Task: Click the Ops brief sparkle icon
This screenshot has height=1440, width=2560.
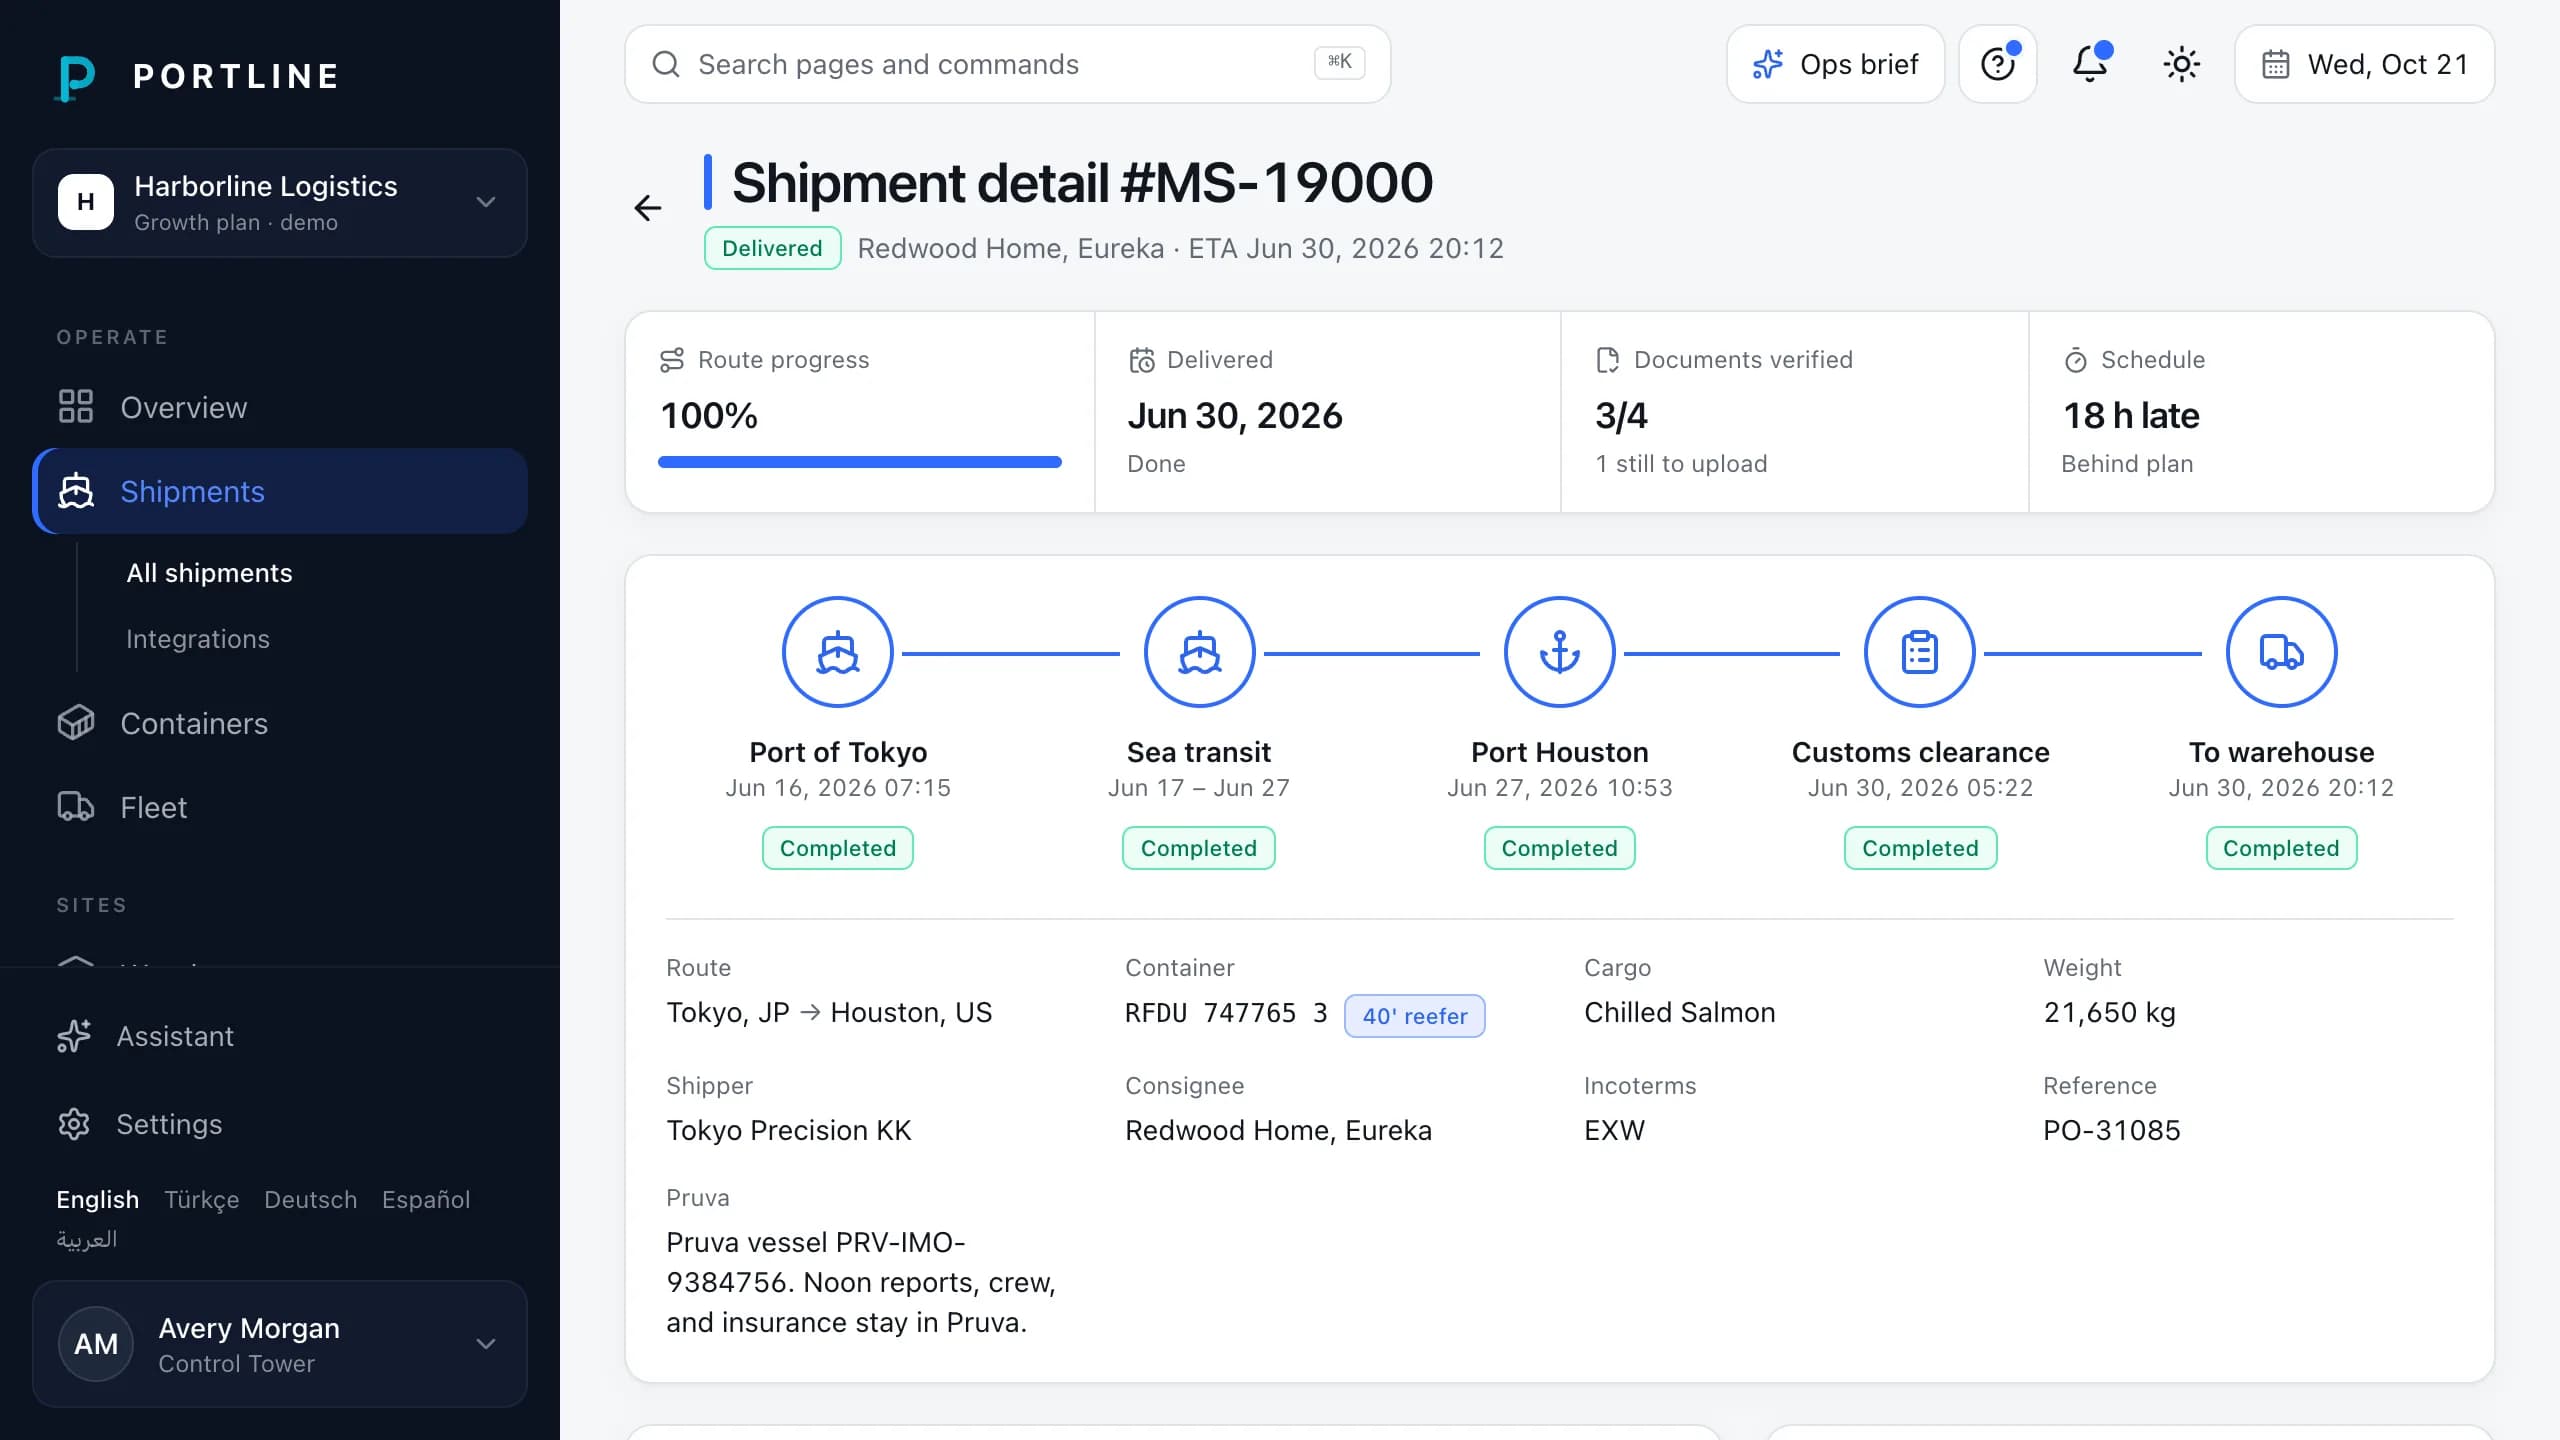Action: pyautogui.click(x=1767, y=64)
